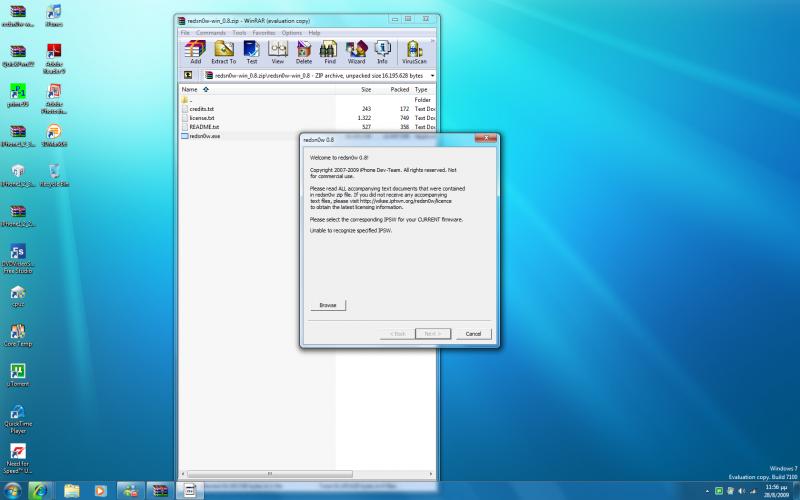Click the Add toolbar icon in WinRAR
The height and width of the screenshot is (500, 800).
click(195, 53)
